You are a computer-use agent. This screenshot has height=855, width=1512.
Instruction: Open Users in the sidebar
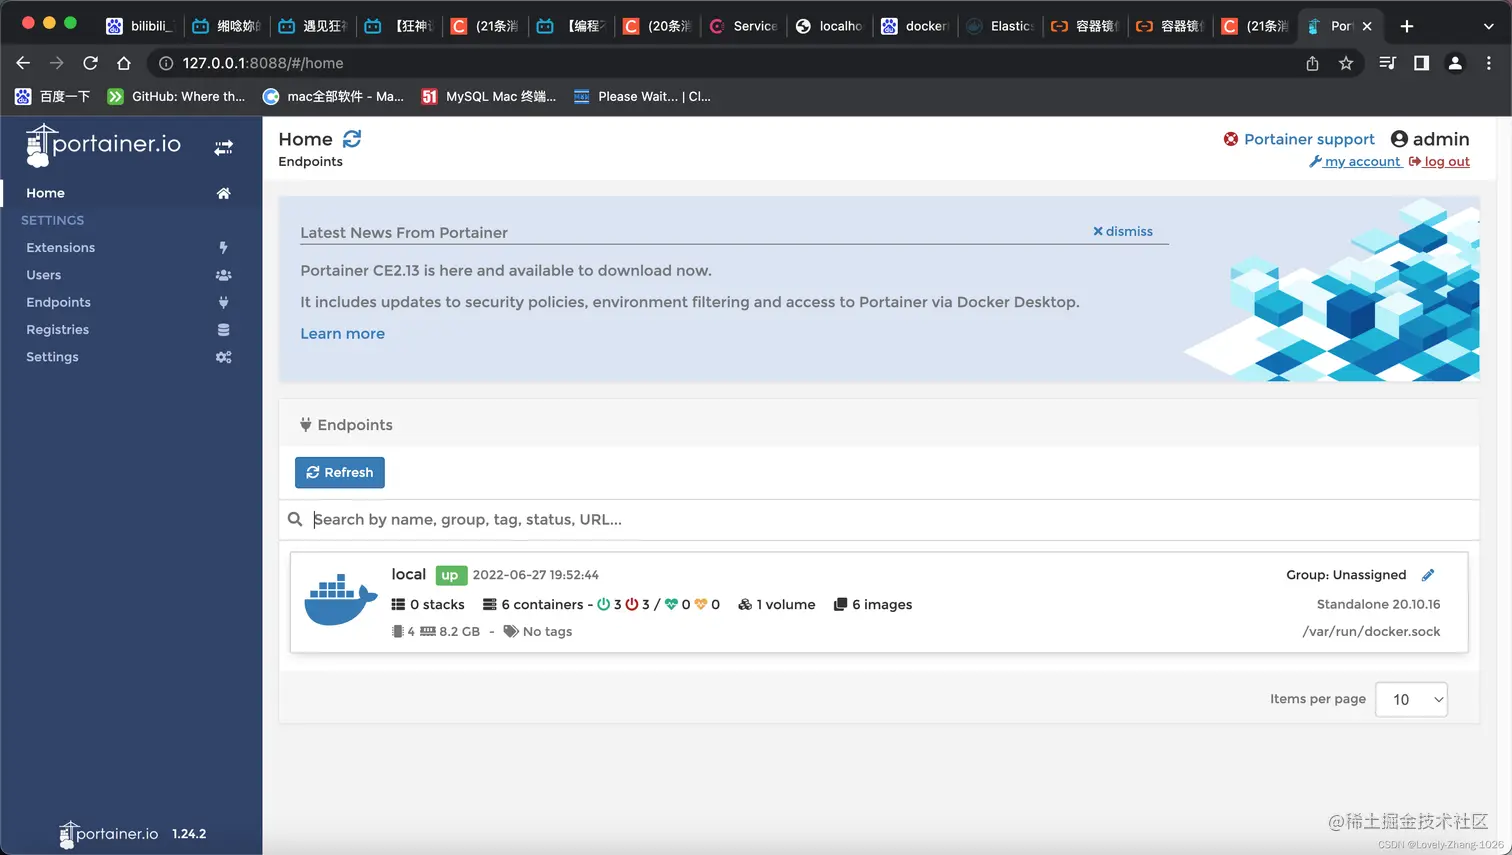tap(43, 275)
